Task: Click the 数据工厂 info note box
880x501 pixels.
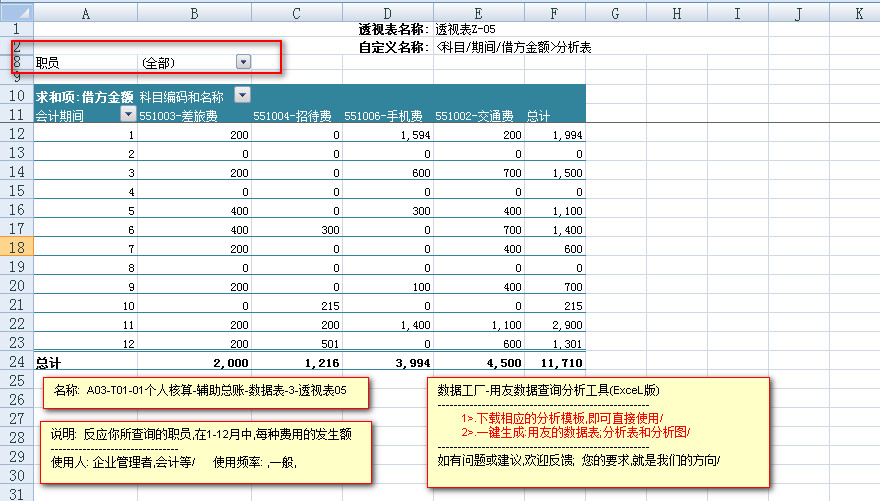Action: (598, 432)
